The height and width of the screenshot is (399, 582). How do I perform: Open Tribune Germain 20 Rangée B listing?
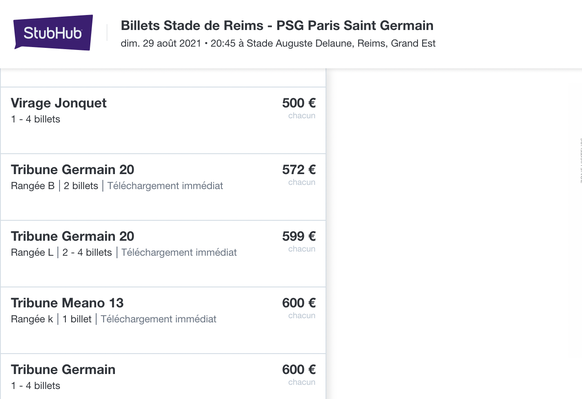(x=163, y=187)
